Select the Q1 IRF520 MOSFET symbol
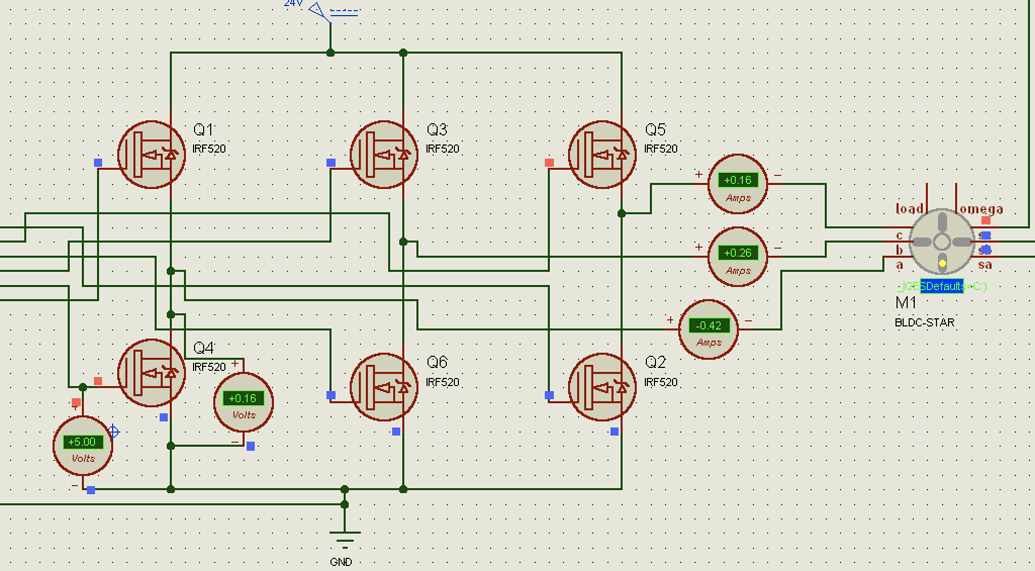The height and width of the screenshot is (571, 1035). 152,155
